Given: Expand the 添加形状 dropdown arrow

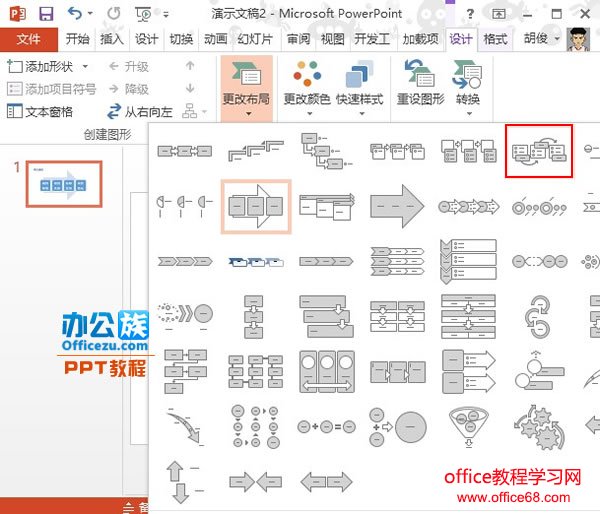Looking at the screenshot, I should 85,67.
